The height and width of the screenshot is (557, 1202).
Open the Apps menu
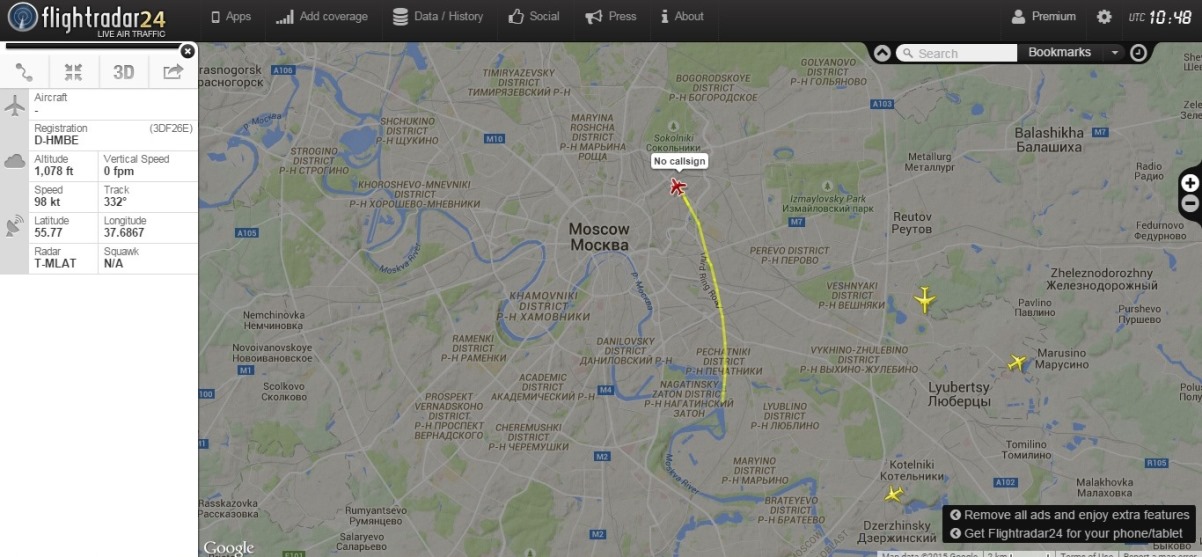pyautogui.click(x=231, y=17)
